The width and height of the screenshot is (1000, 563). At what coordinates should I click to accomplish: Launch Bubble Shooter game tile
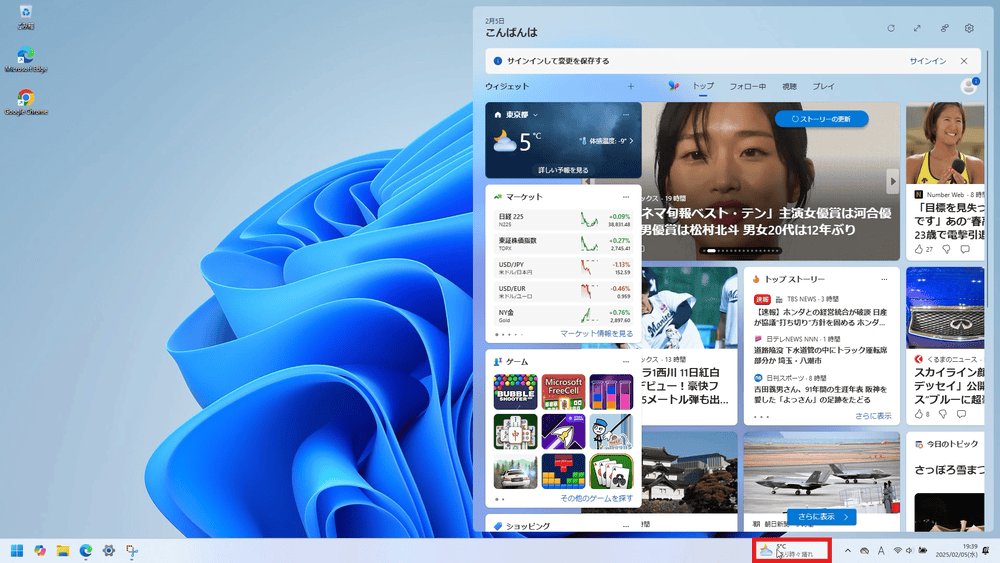coord(515,392)
